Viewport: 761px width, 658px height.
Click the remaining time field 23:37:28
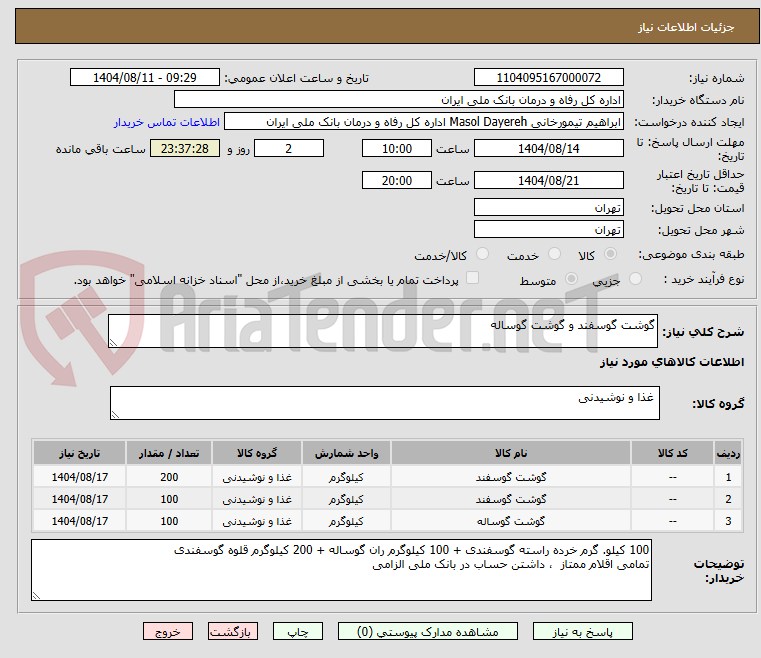pyautogui.click(x=185, y=148)
